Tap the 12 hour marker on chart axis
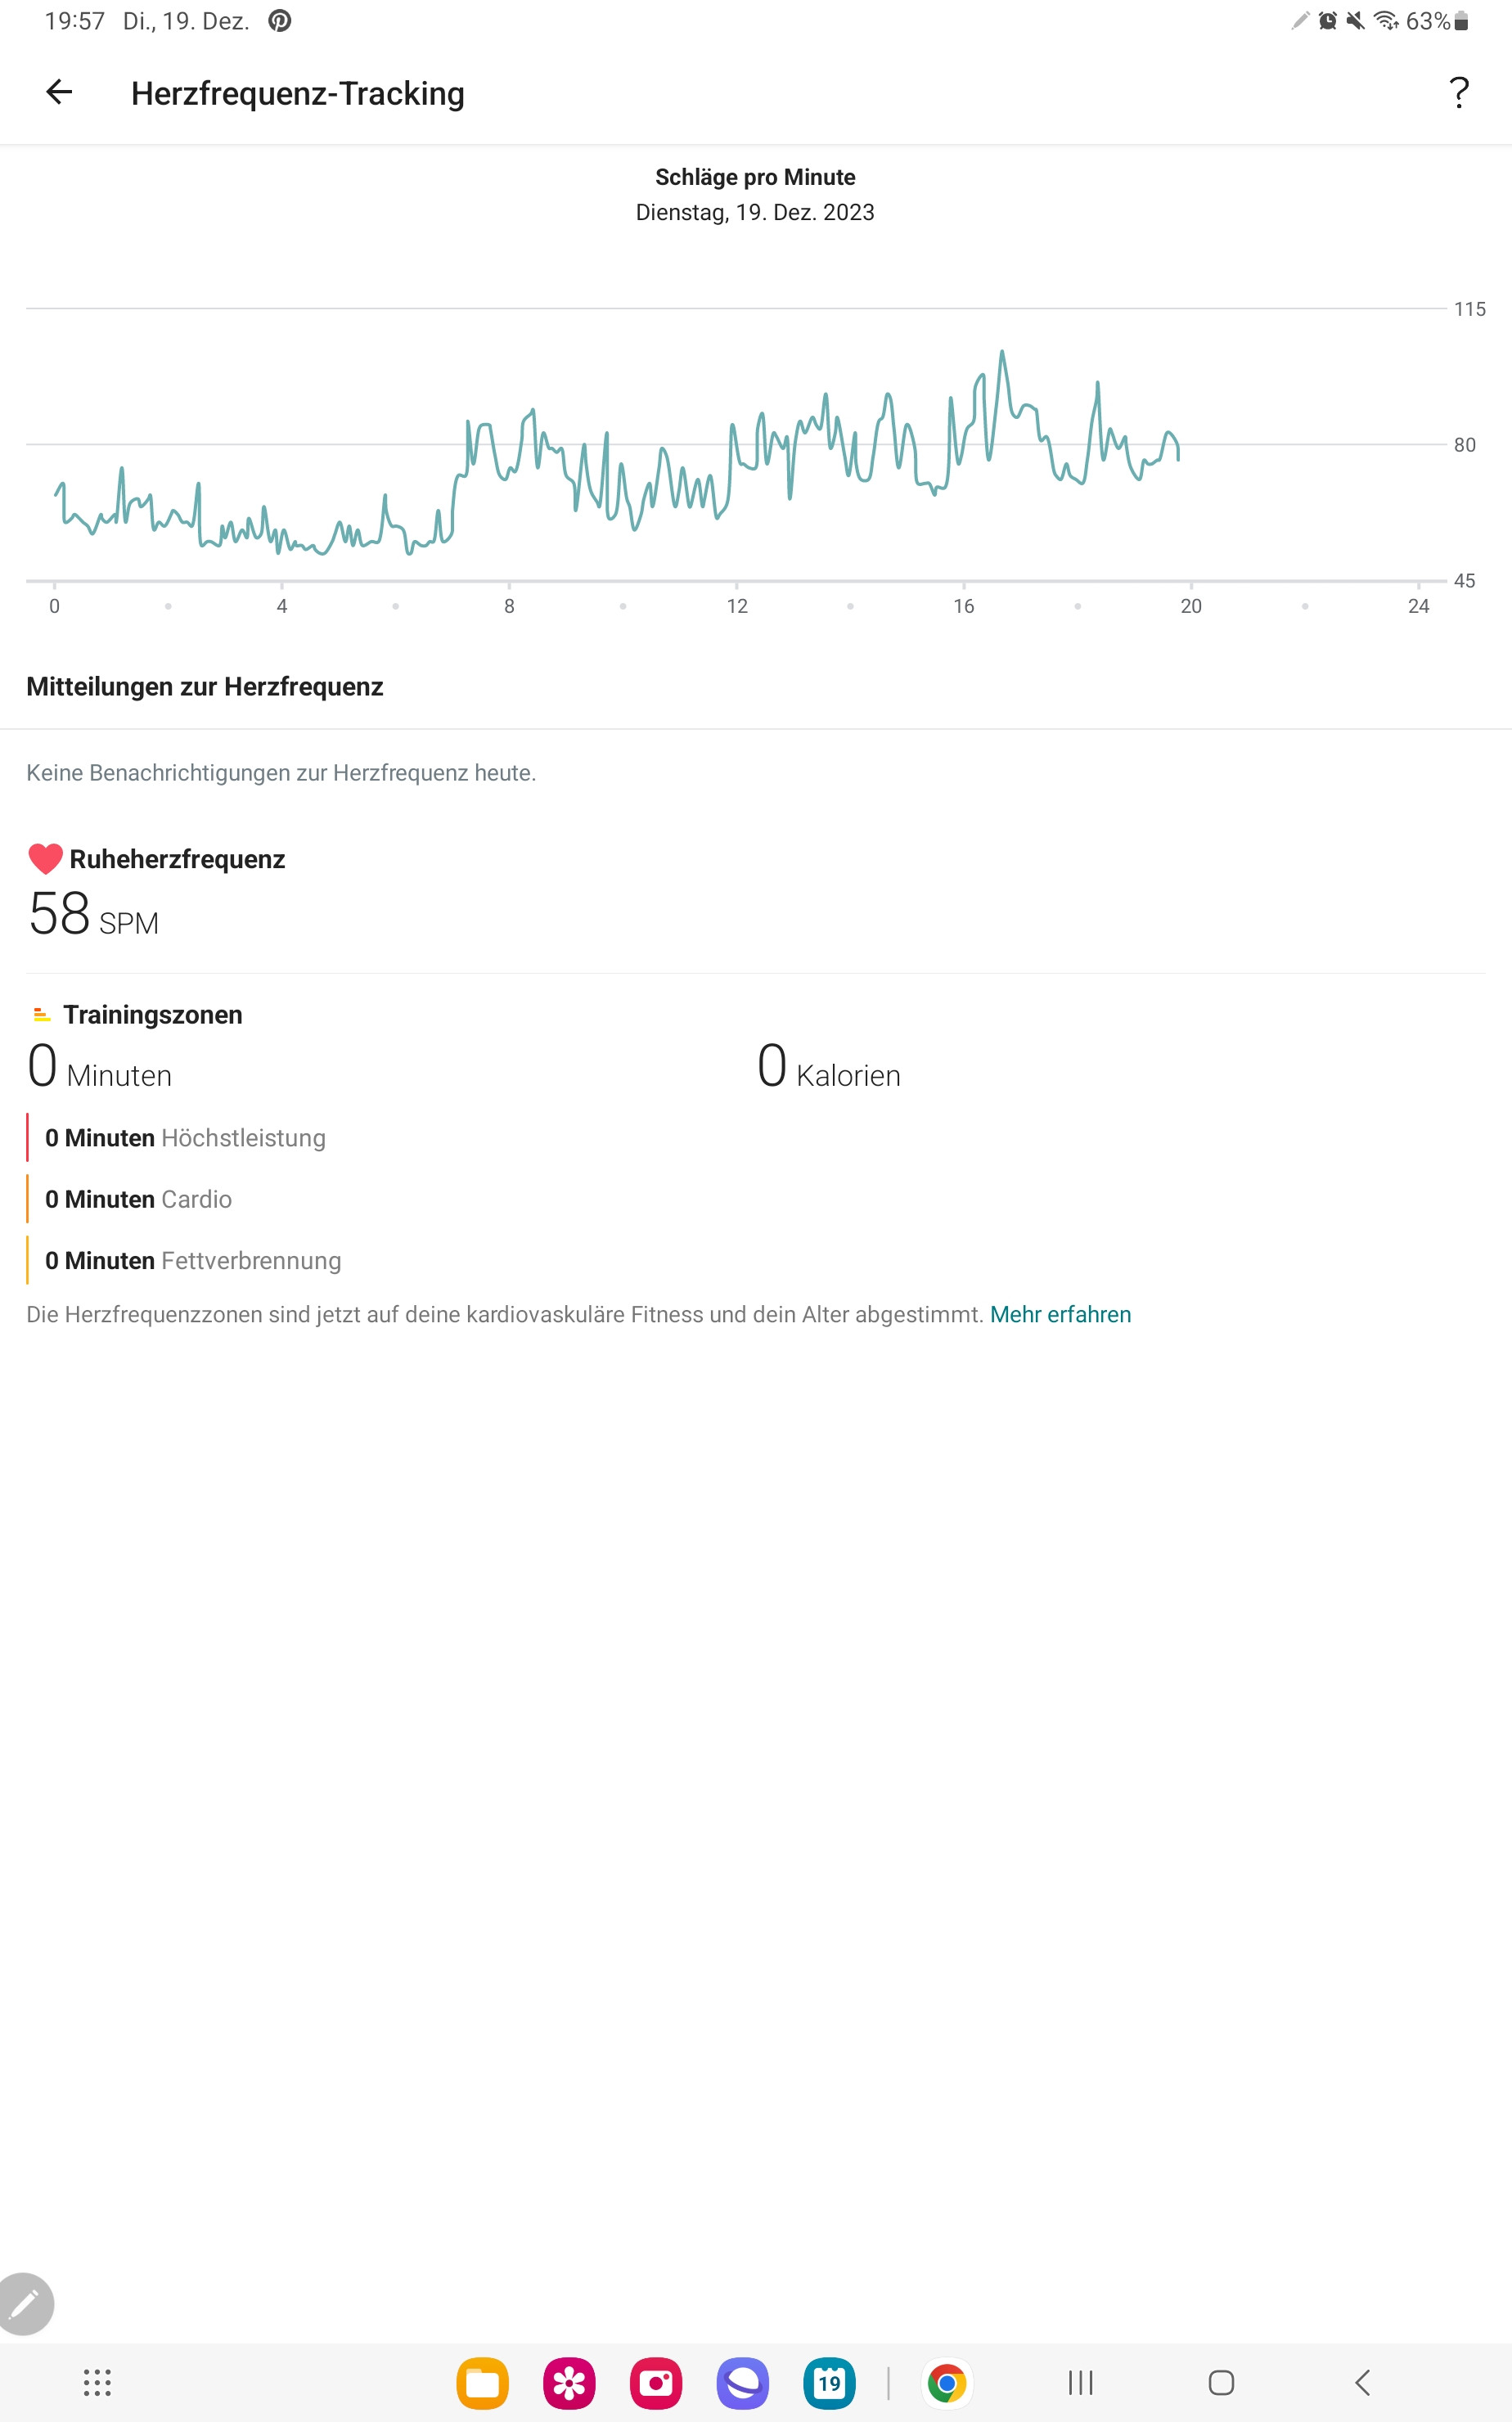Screen dimensions: 1512x2422 737,606
